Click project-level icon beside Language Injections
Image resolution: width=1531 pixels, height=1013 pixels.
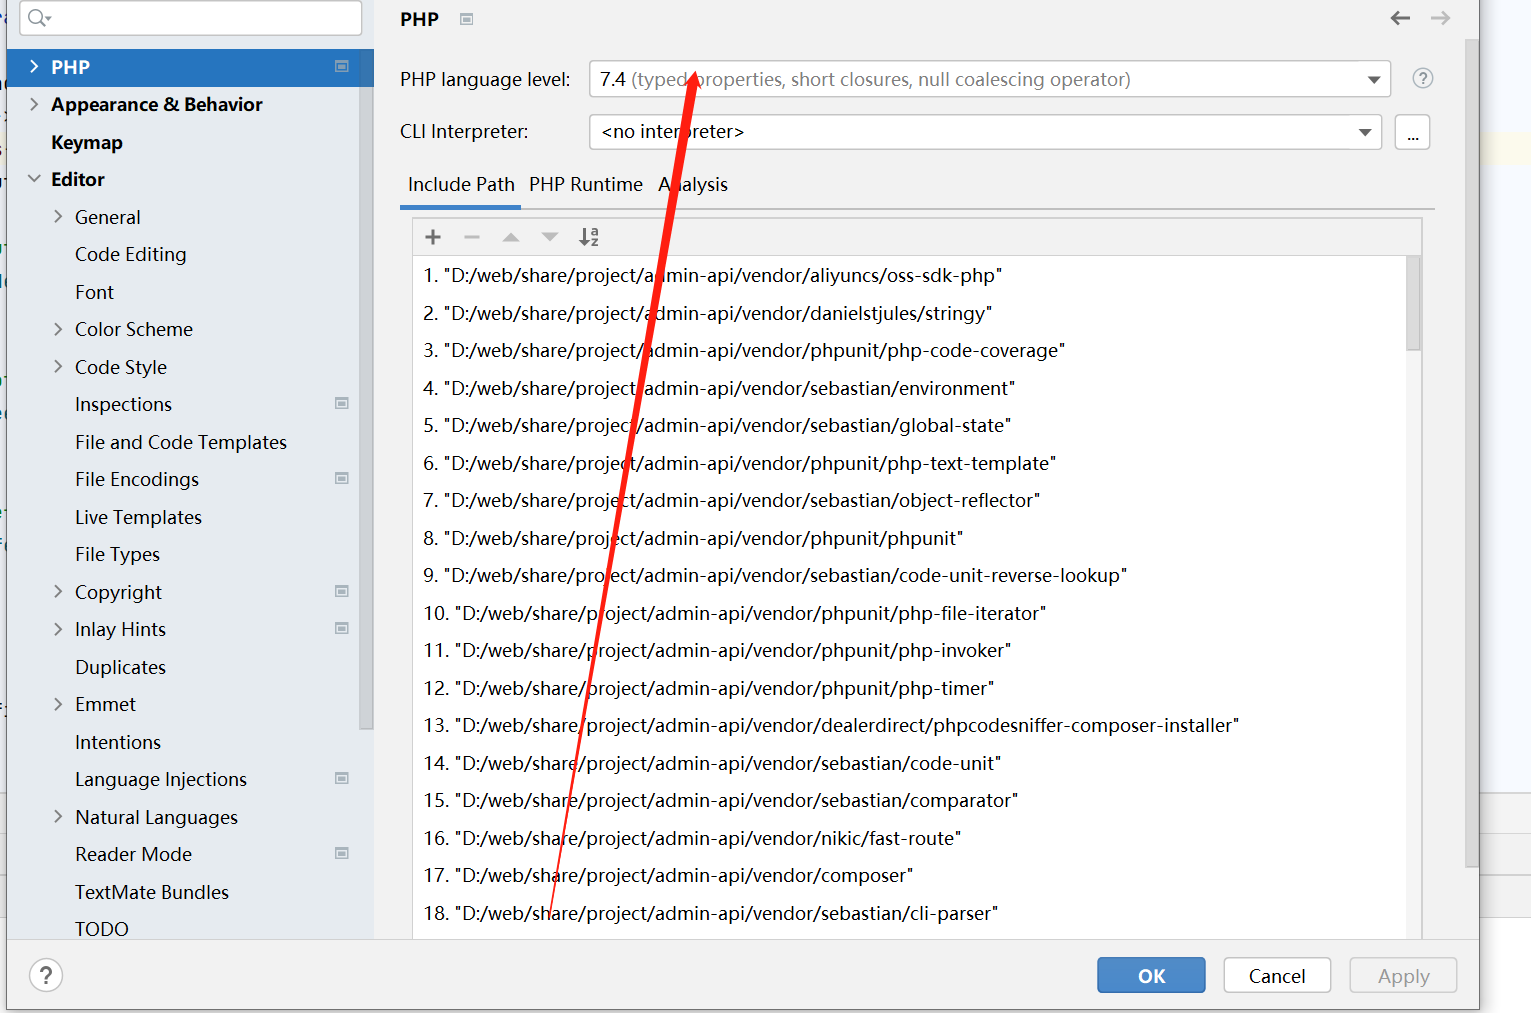(342, 779)
